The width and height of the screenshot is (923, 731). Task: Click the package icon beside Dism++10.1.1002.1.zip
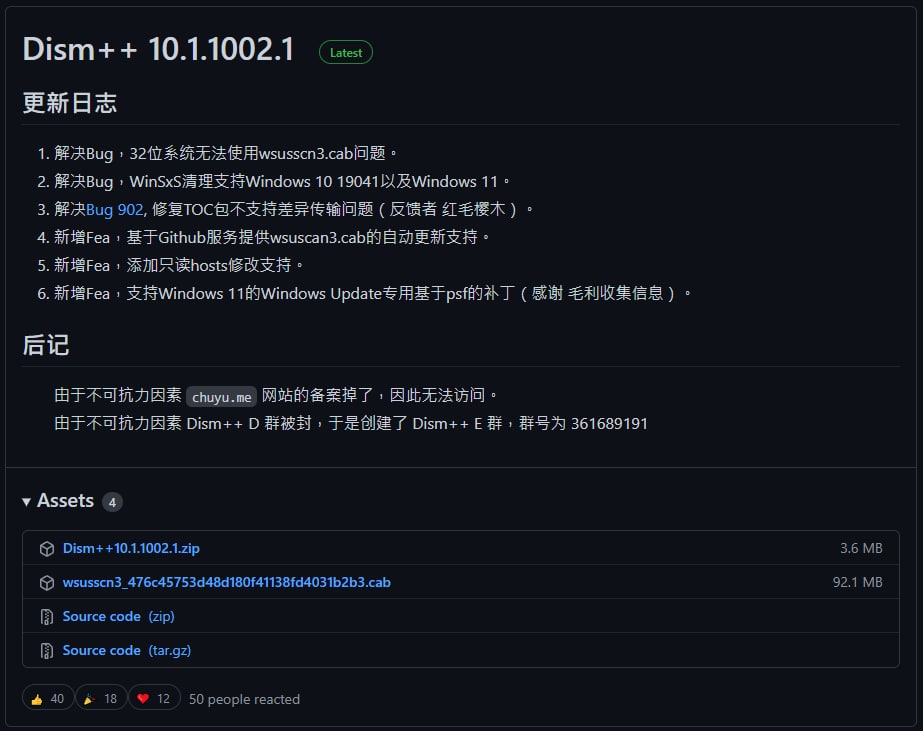pyautogui.click(x=46, y=549)
